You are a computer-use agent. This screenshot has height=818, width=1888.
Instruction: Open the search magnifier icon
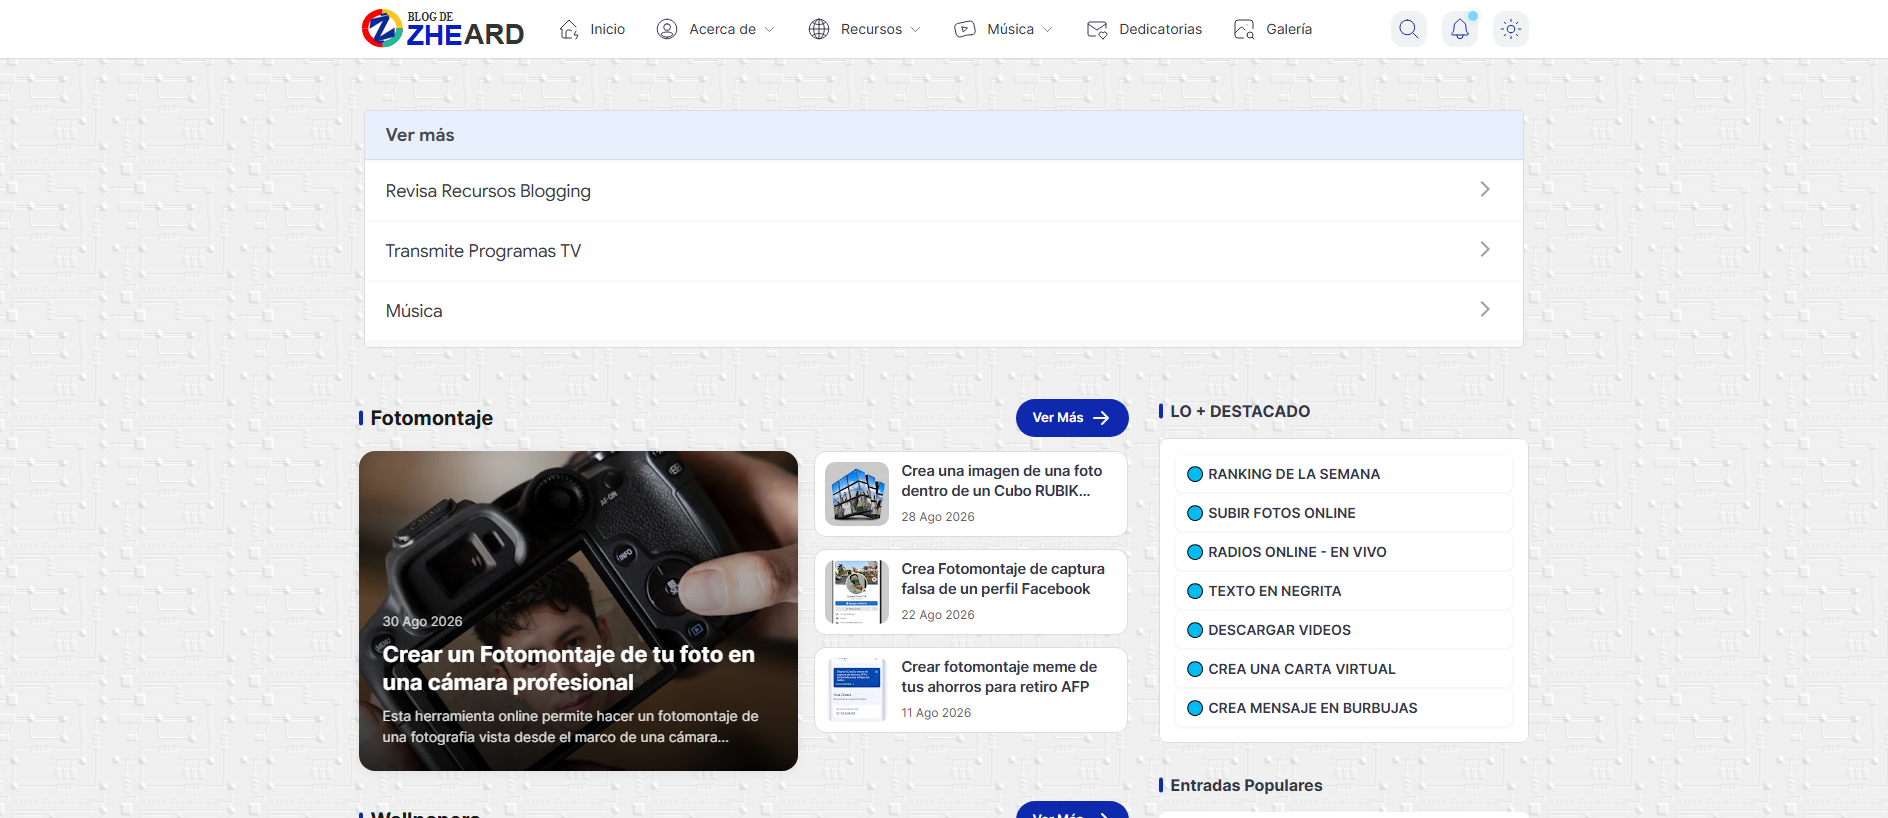1409,29
